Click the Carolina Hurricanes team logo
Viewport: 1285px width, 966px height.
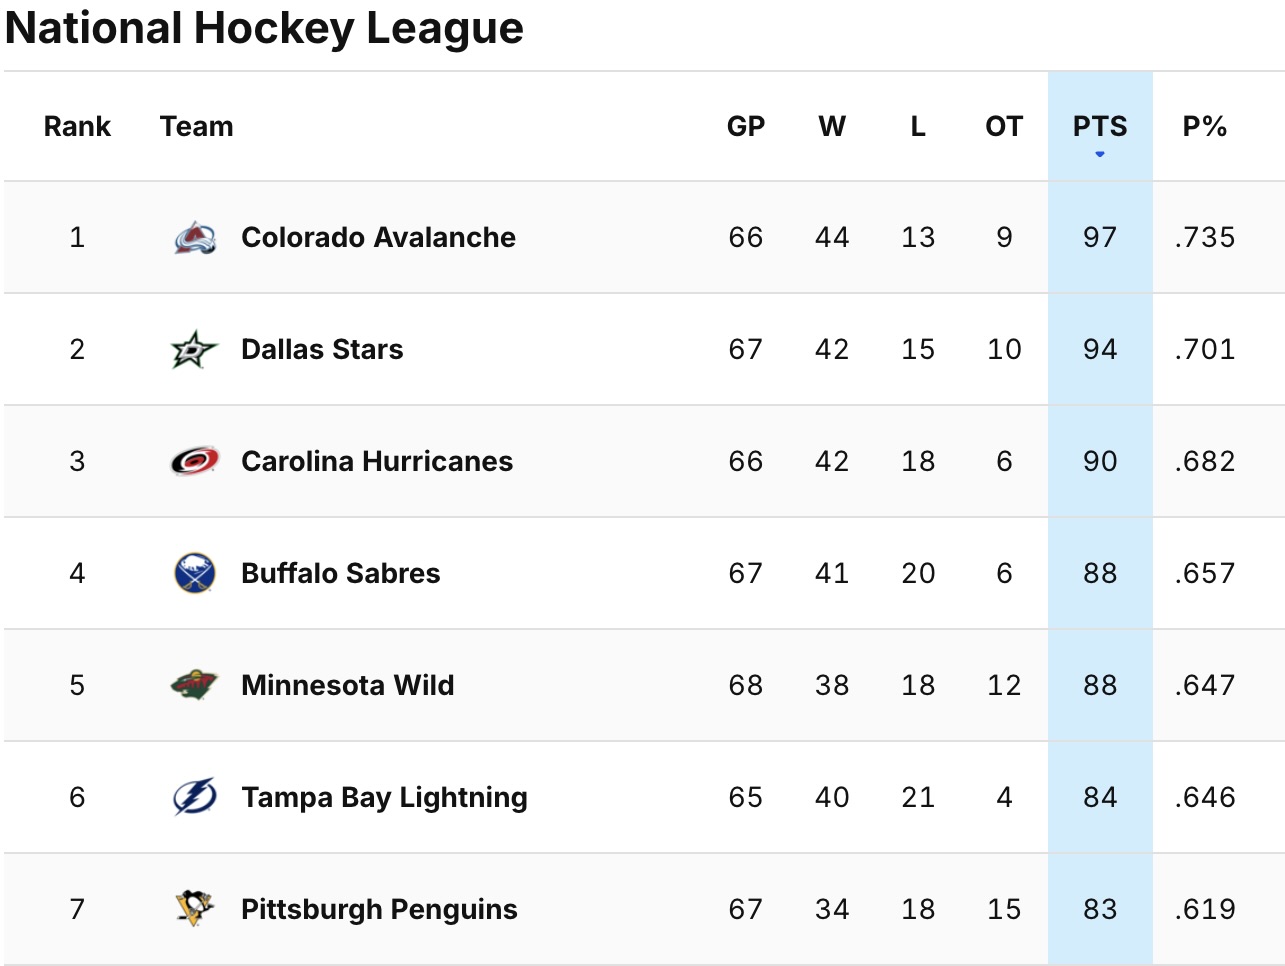tap(194, 461)
